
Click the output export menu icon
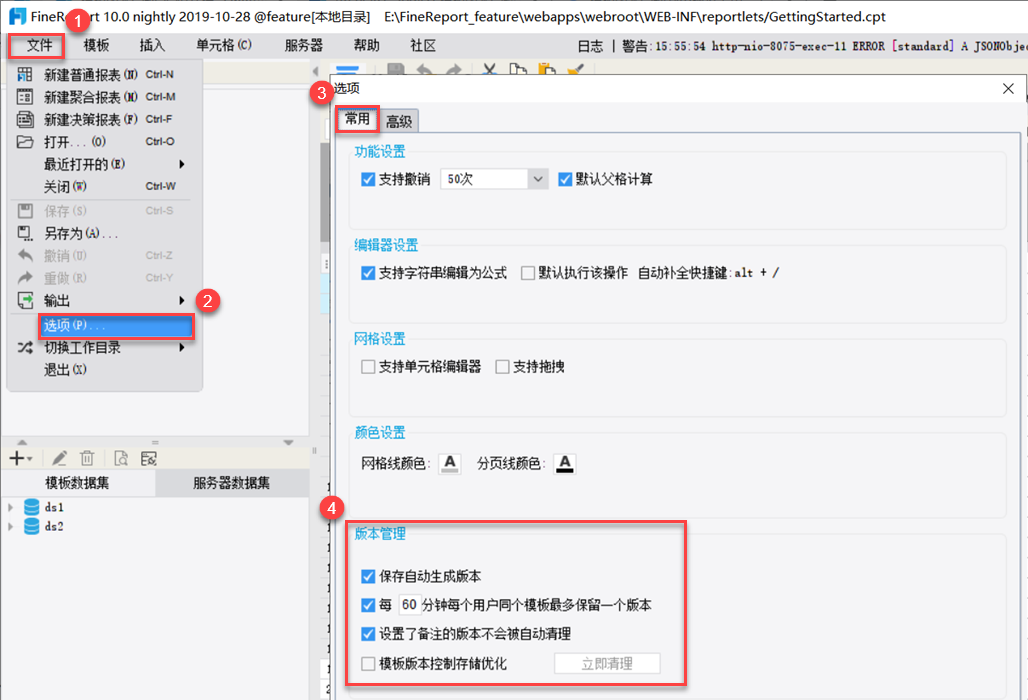[25, 300]
